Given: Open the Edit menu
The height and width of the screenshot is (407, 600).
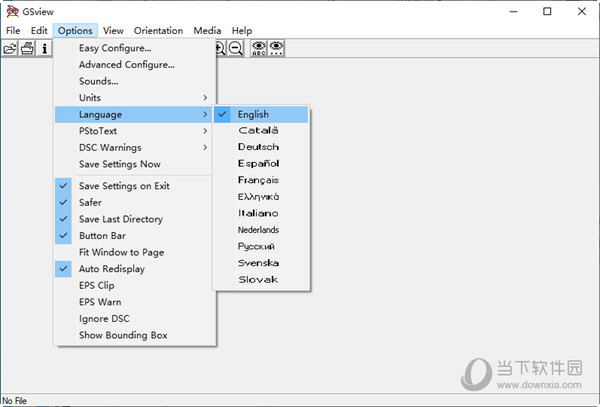Looking at the screenshot, I should pyautogui.click(x=39, y=31).
